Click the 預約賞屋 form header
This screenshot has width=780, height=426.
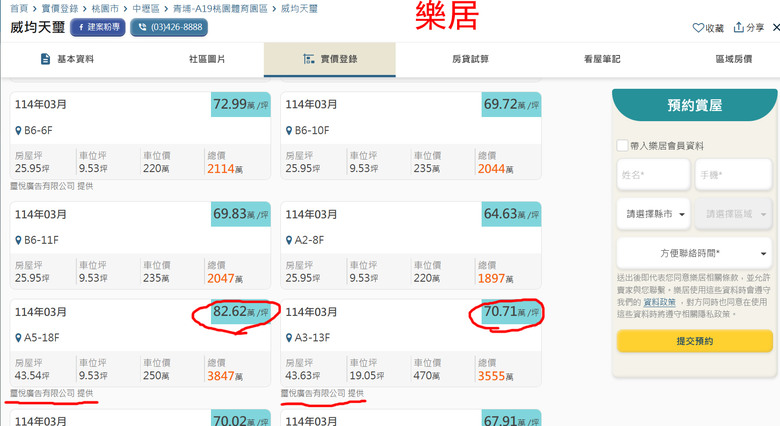pyautogui.click(x=694, y=105)
